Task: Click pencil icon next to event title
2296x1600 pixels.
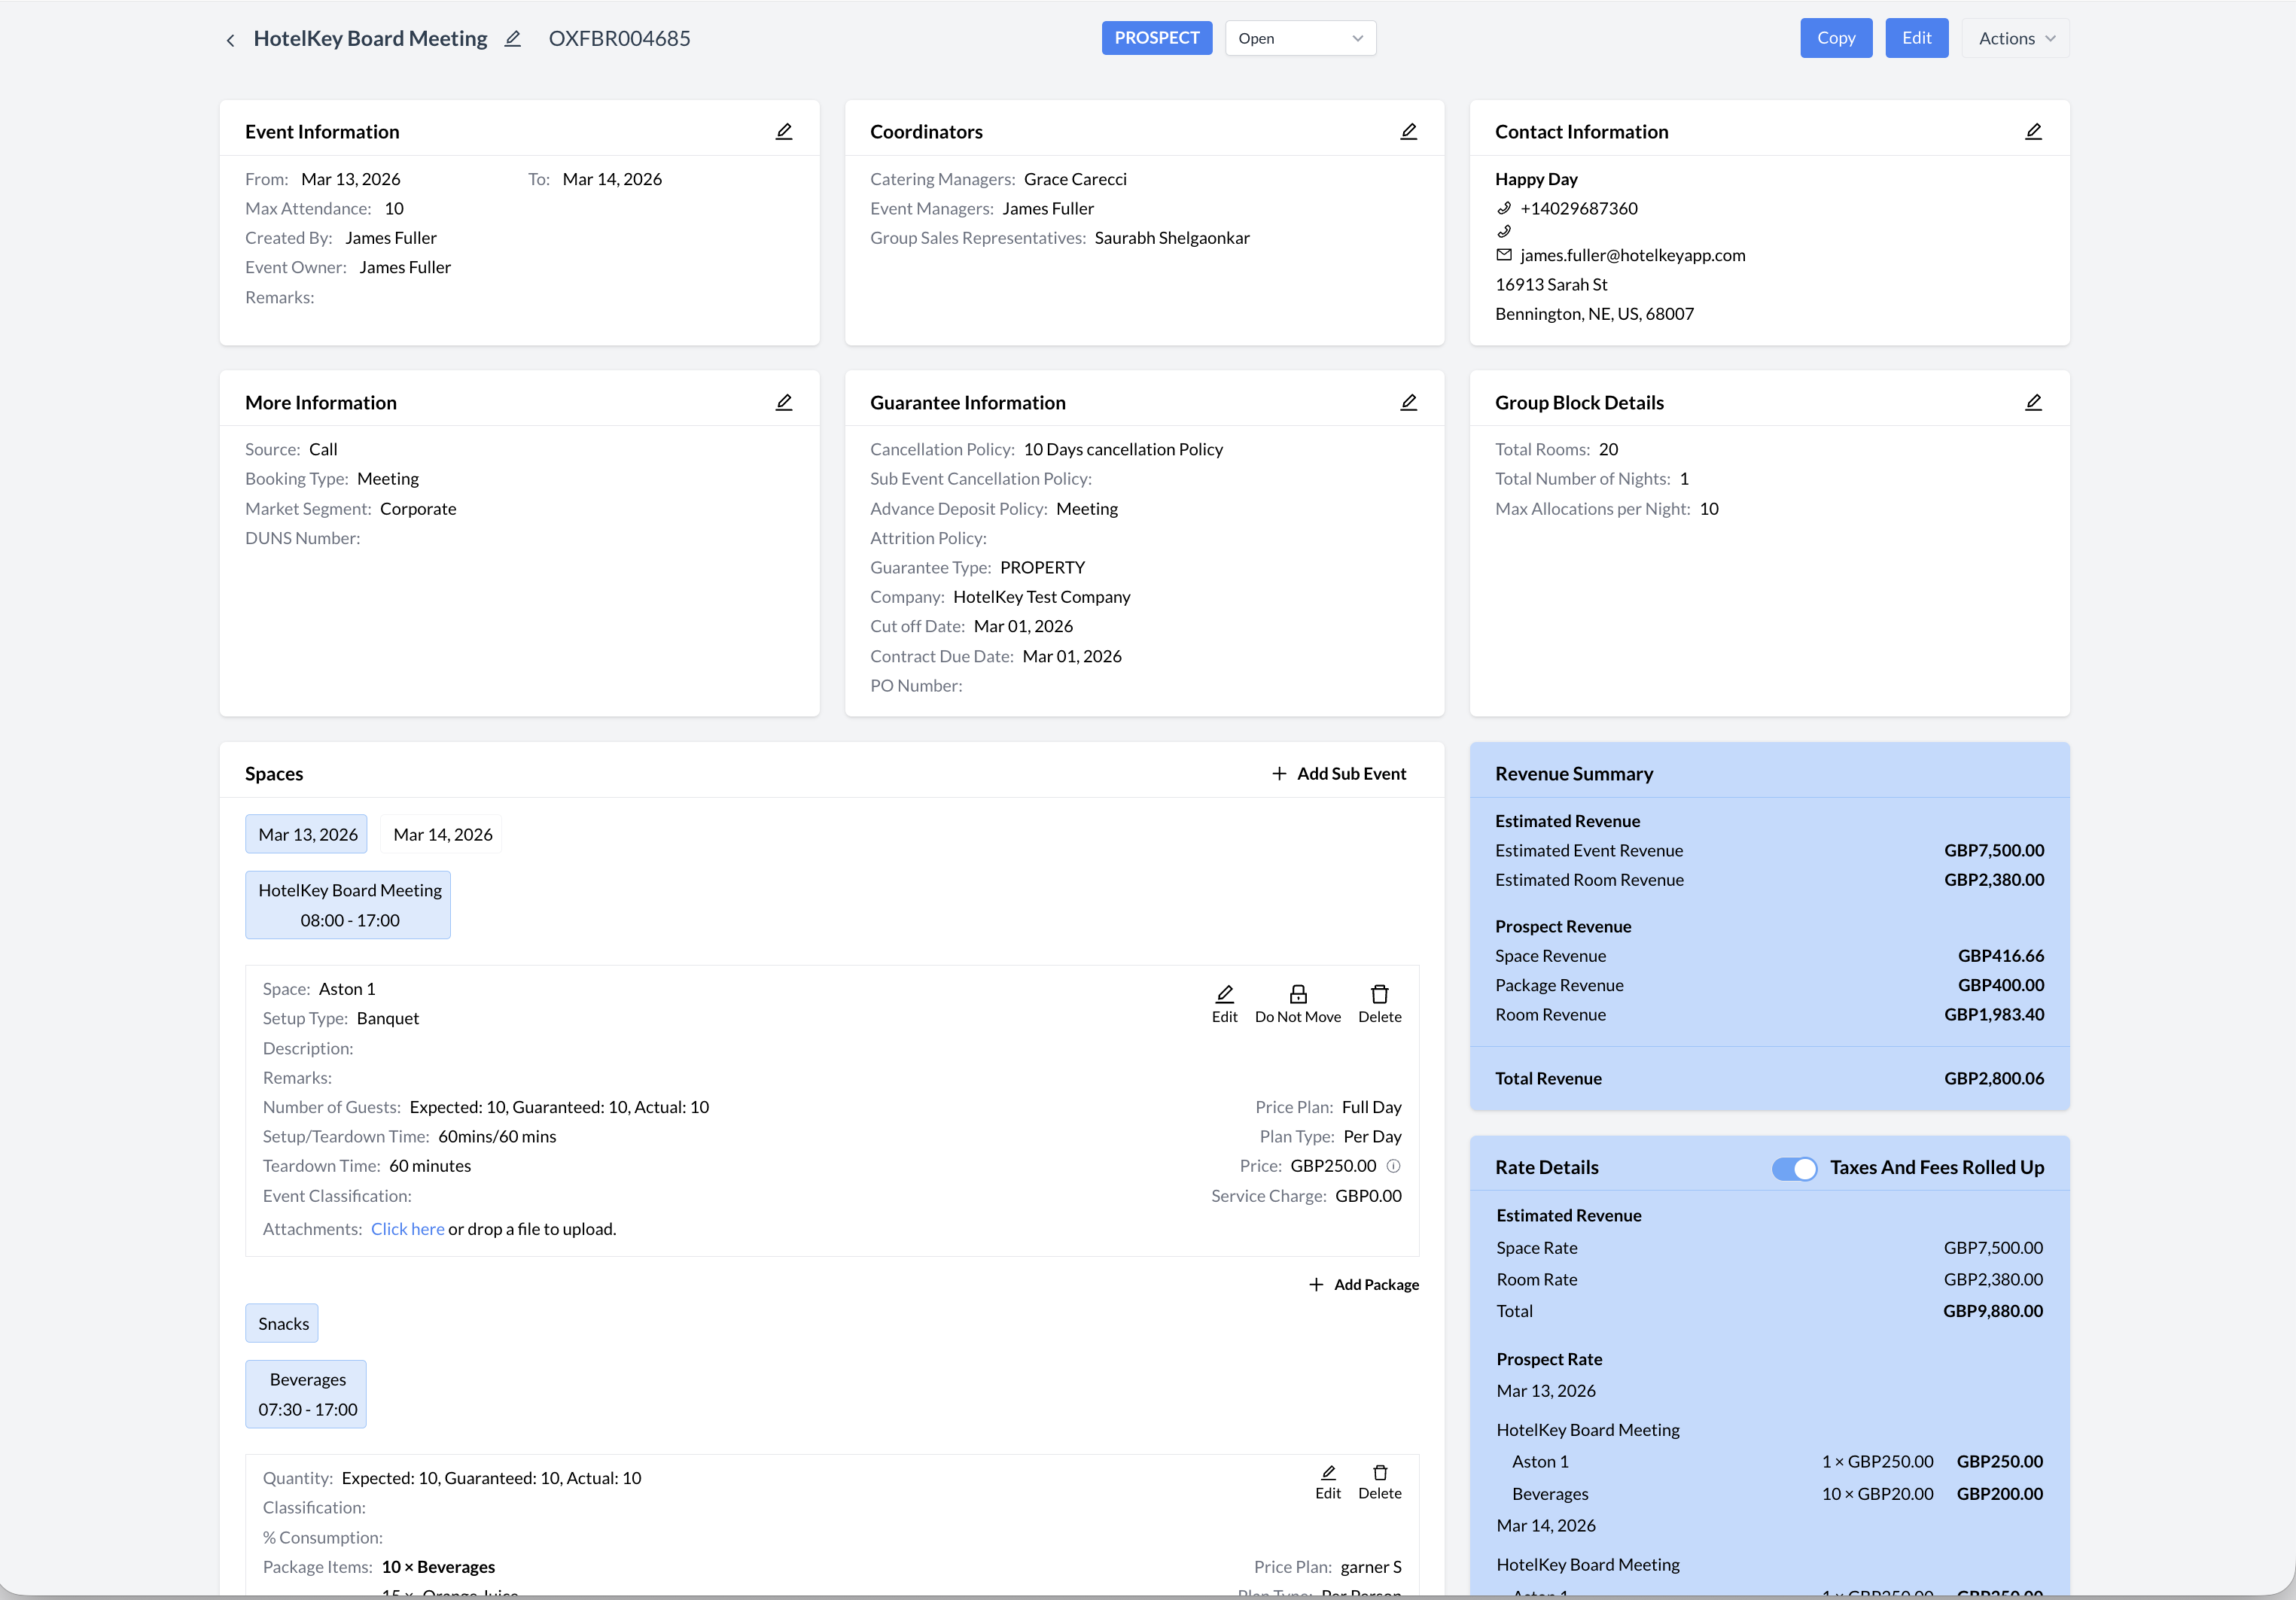Action: [x=513, y=39]
